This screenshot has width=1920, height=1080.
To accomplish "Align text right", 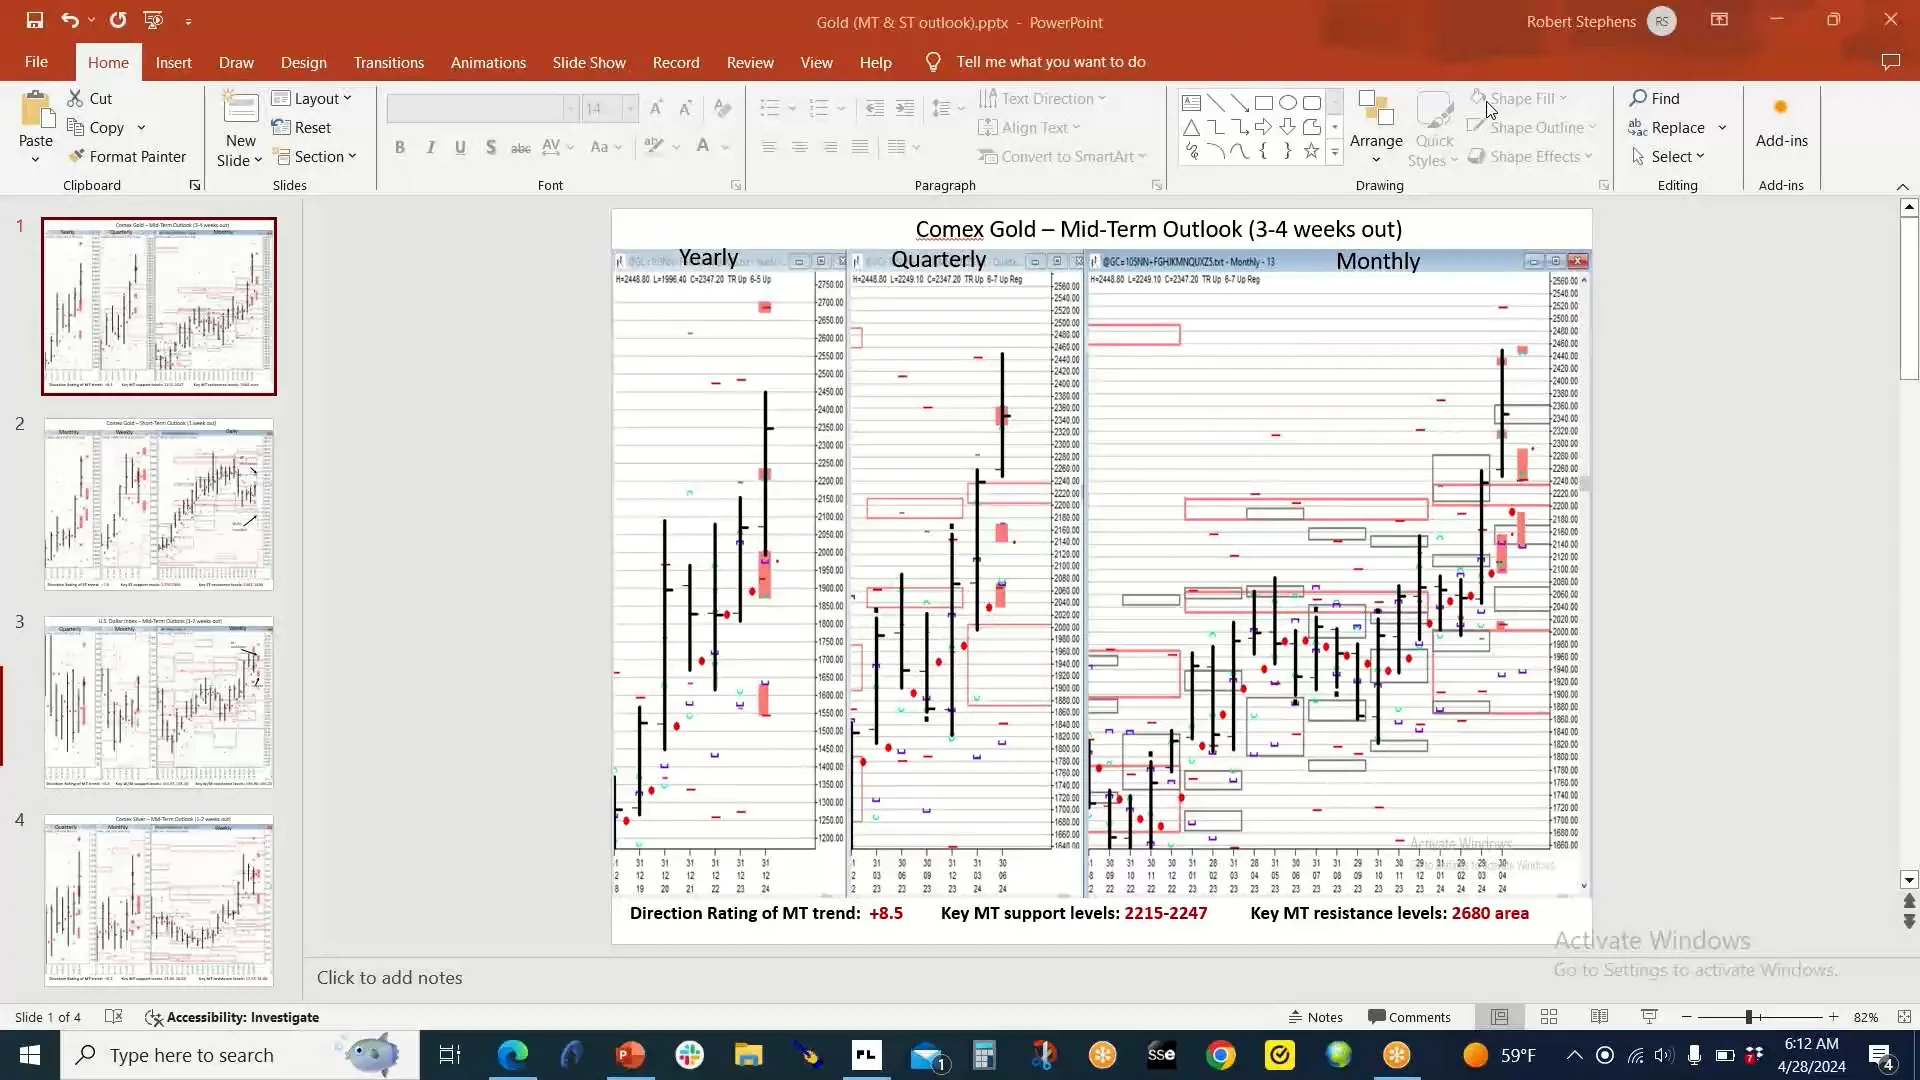I will 829,147.
